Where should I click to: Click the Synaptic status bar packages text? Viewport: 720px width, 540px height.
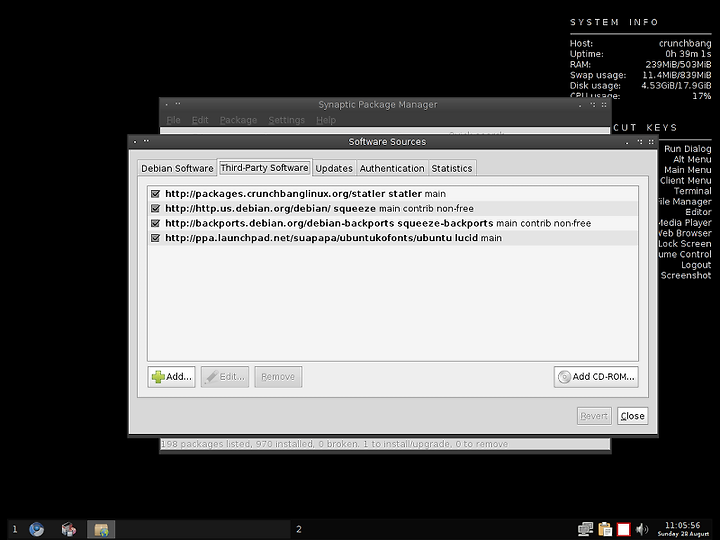[334, 444]
